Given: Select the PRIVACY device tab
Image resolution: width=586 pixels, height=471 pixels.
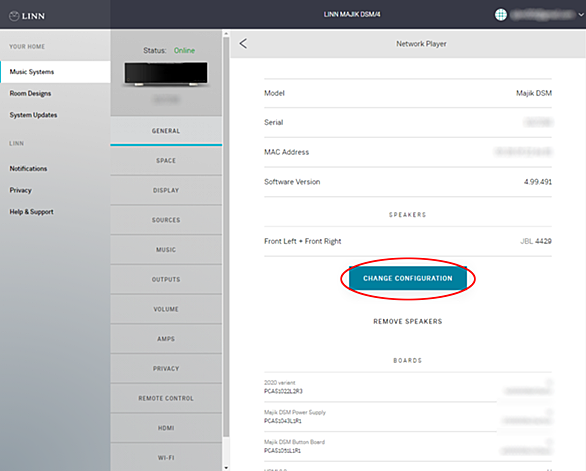Looking at the screenshot, I should tap(166, 369).
